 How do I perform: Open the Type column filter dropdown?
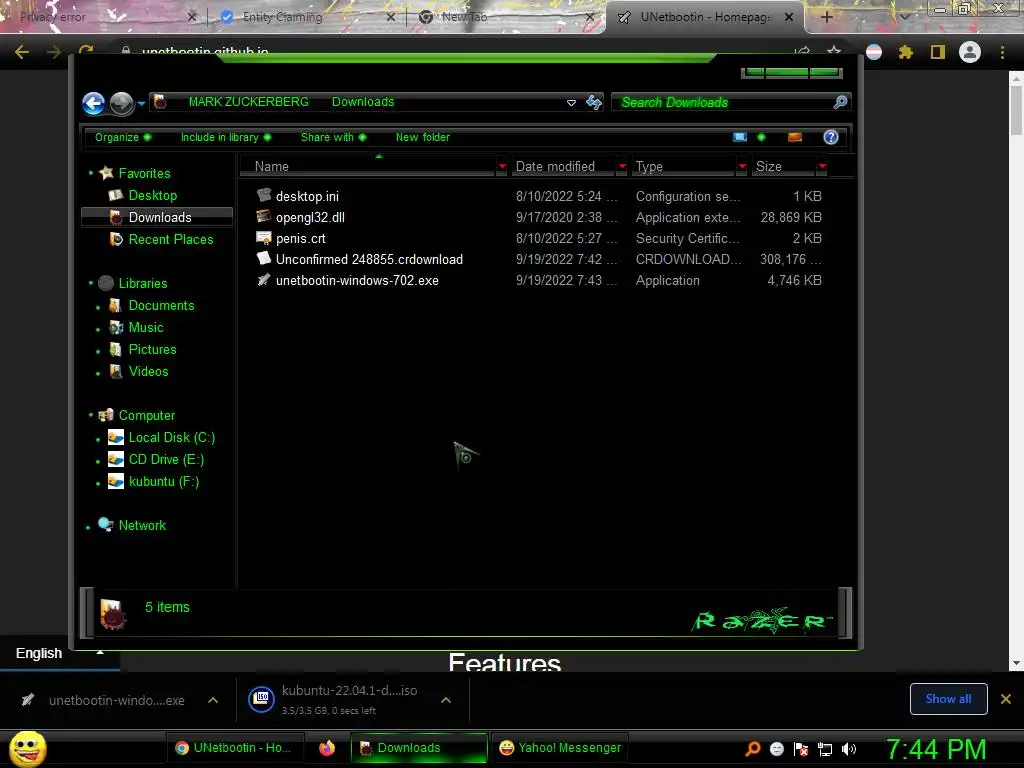[x=742, y=167]
